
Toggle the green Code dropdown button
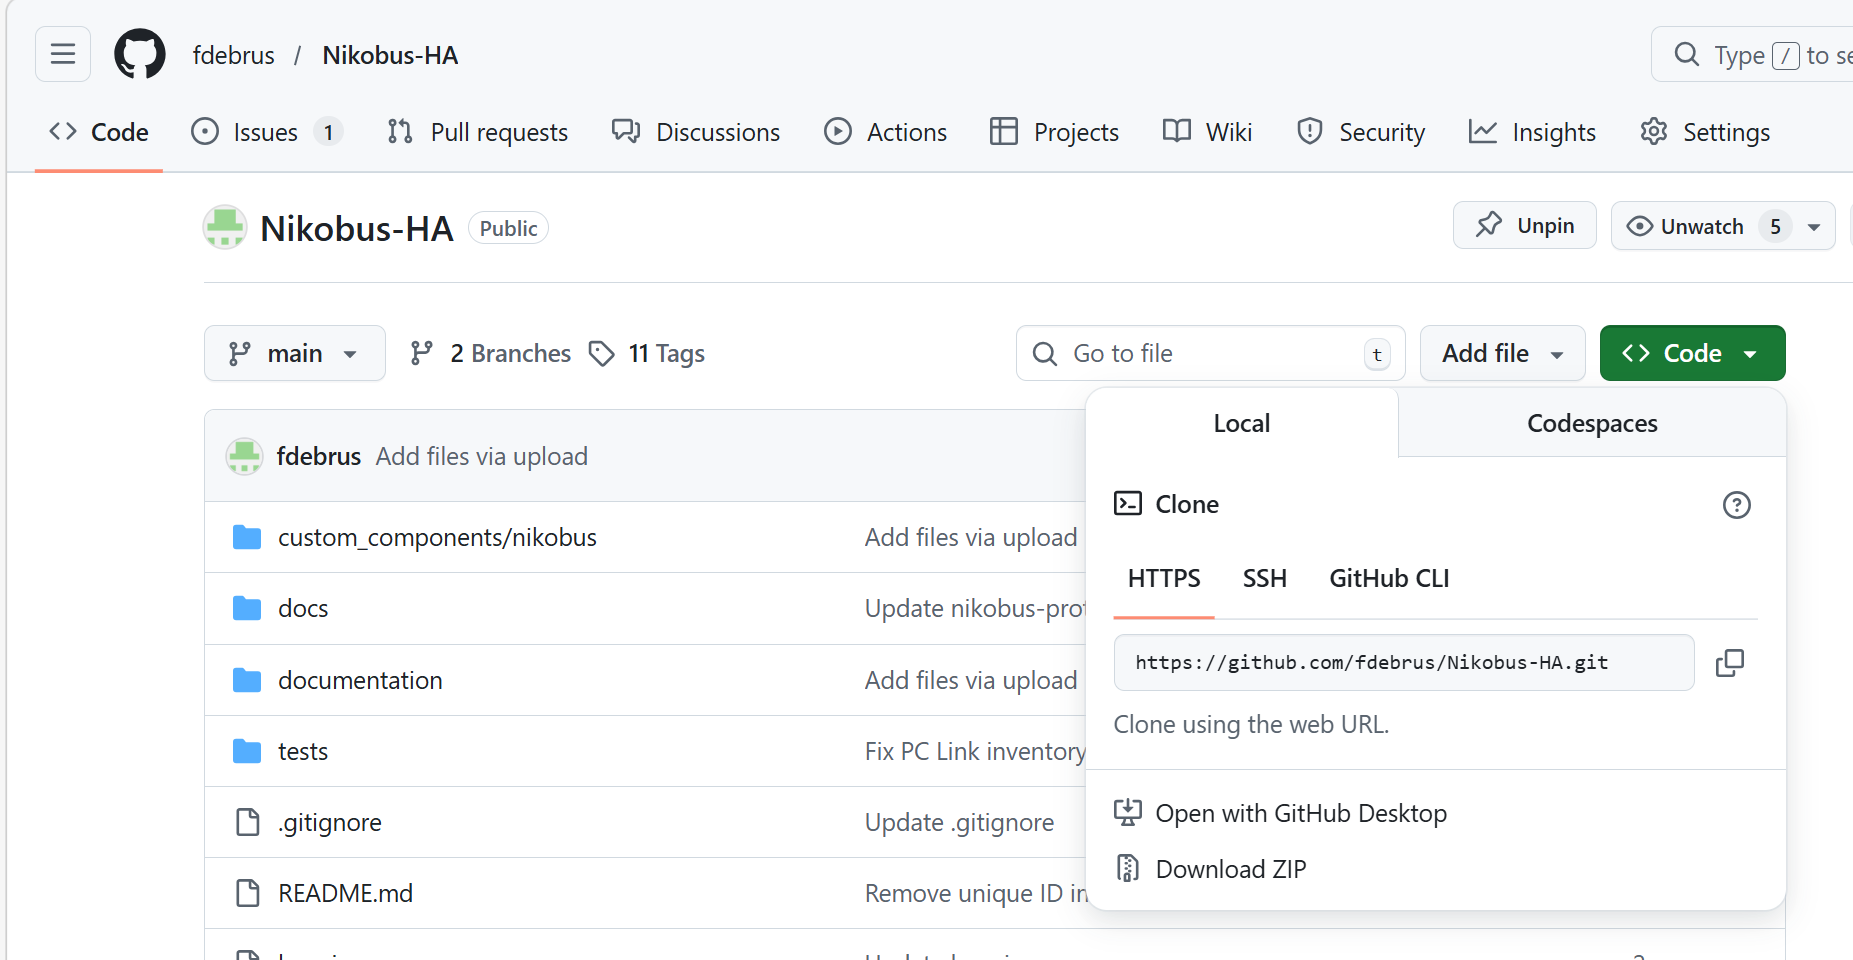1692,354
